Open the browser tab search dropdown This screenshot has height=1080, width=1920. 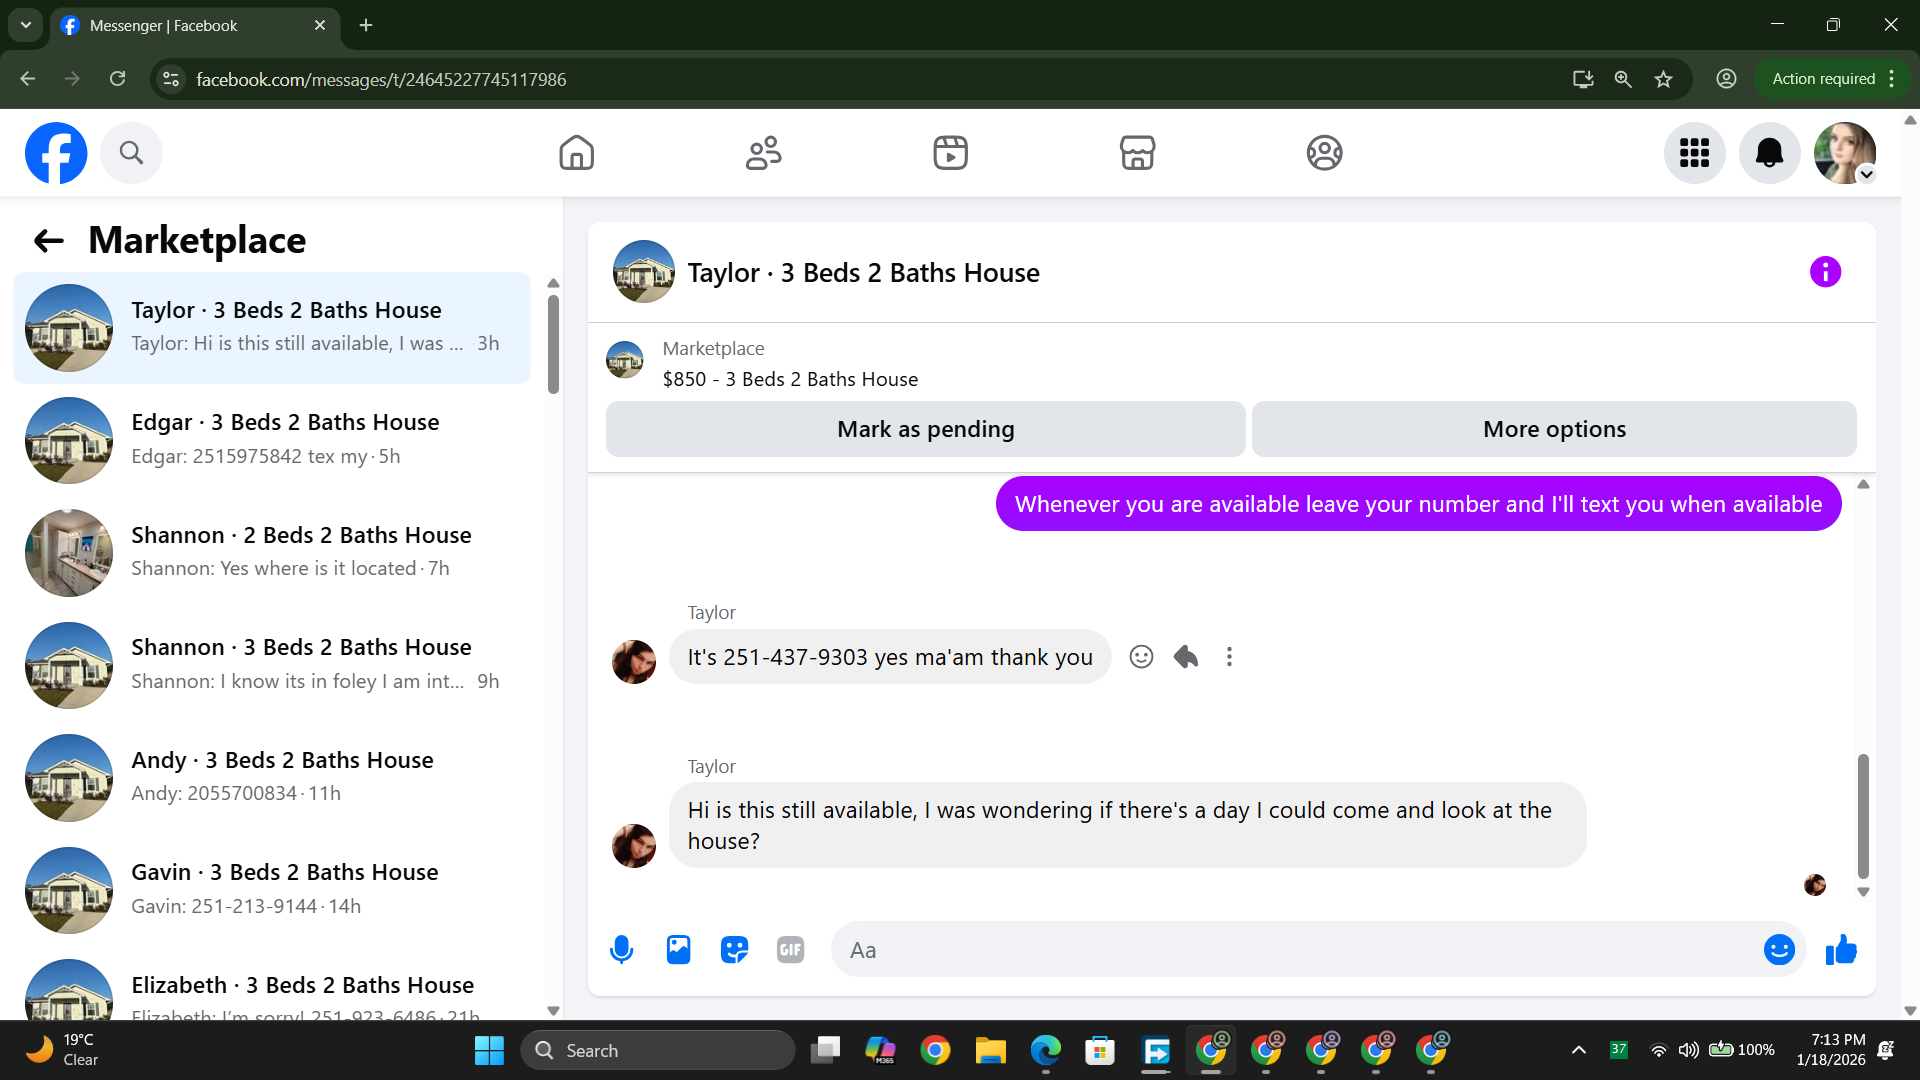(x=26, y=25)
